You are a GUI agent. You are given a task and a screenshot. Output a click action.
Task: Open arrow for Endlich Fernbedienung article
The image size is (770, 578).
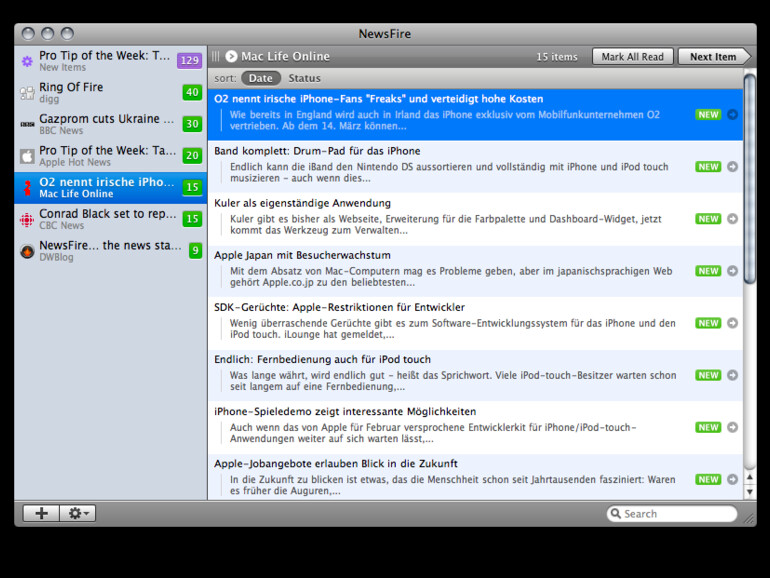coord(732,375)
